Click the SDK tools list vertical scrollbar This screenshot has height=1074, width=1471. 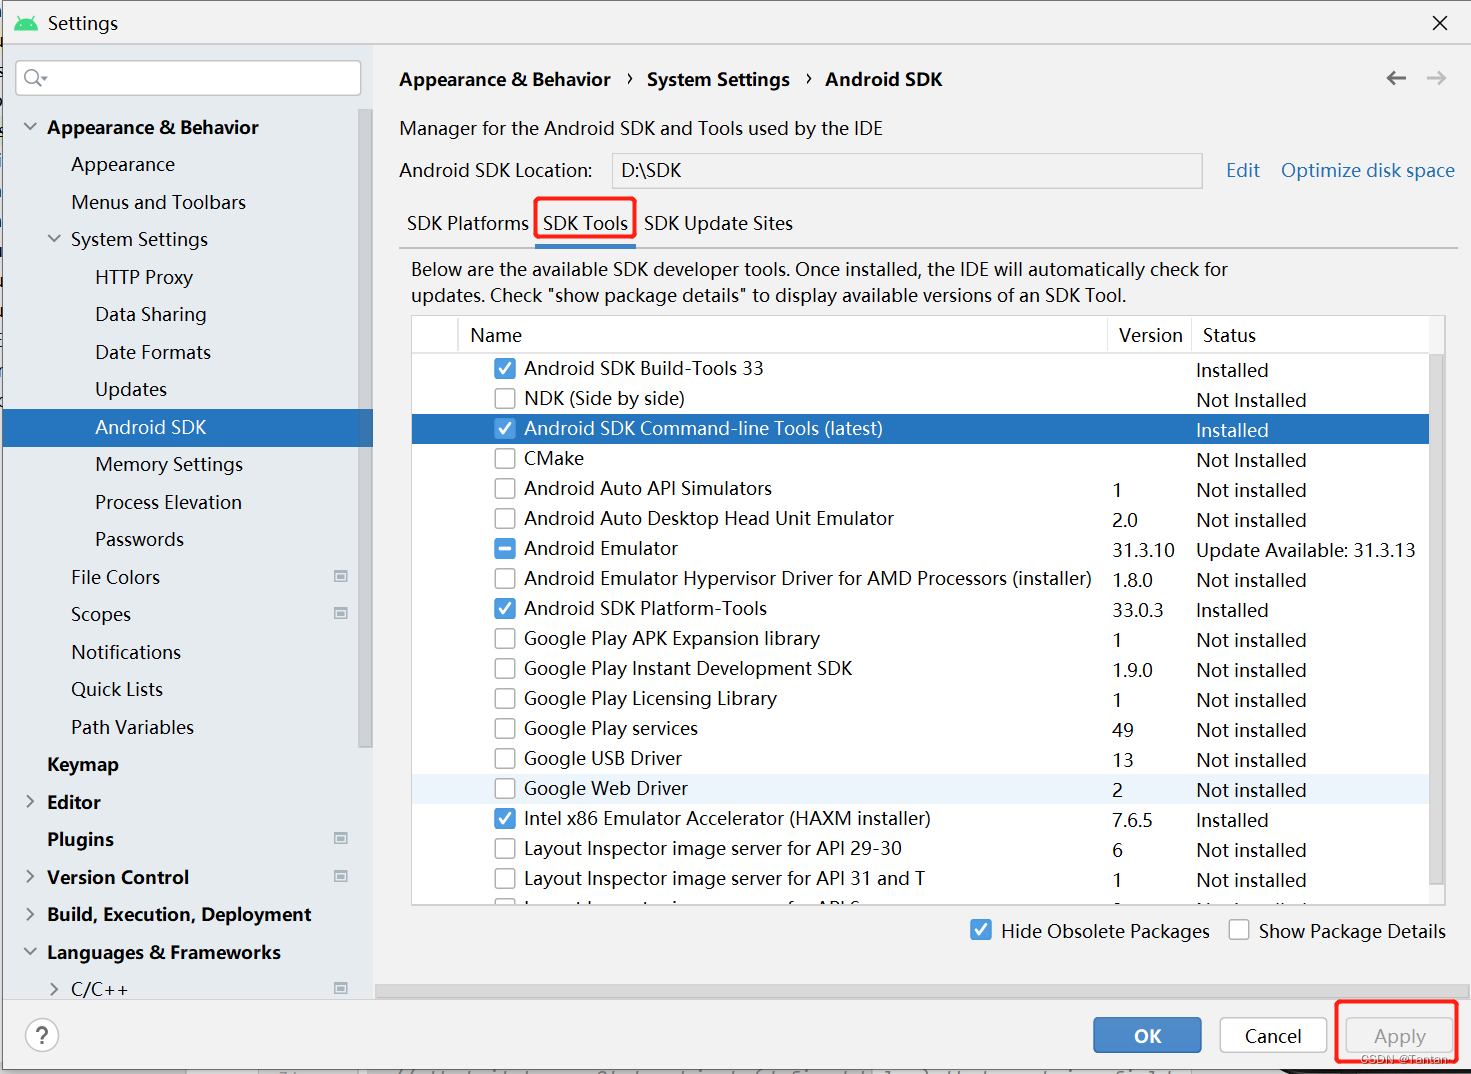(1437, 618)
